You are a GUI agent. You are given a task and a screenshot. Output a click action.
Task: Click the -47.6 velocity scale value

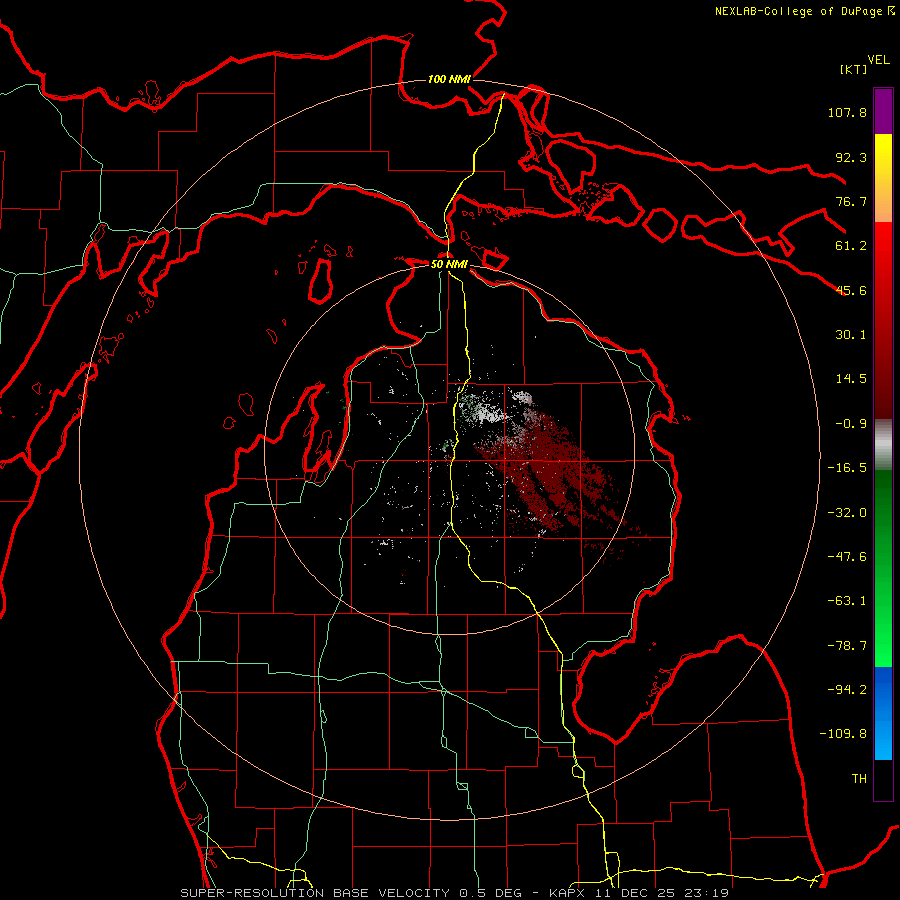(x=847, y=557)
